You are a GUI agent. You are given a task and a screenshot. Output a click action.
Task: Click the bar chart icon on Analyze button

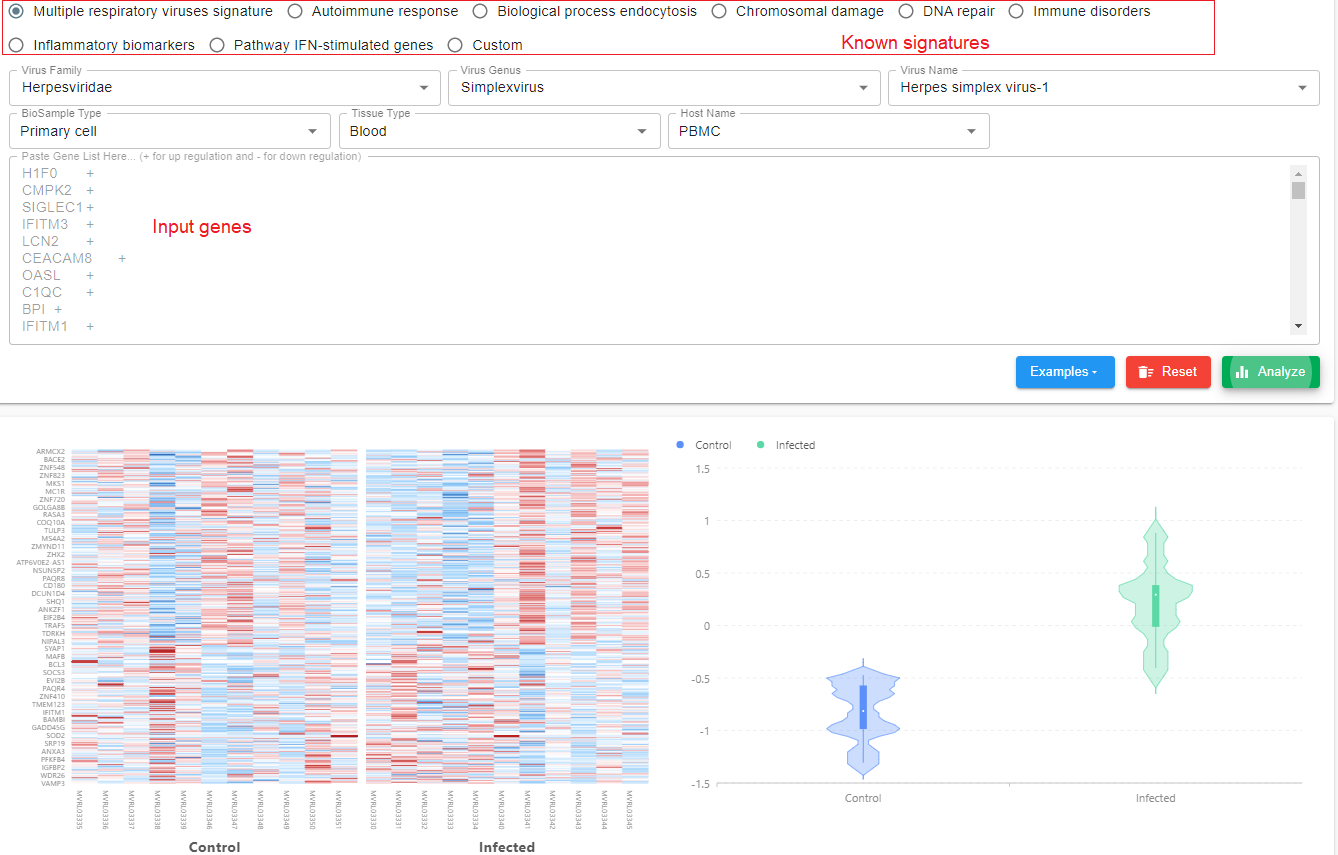click(x=1242, y=372)
